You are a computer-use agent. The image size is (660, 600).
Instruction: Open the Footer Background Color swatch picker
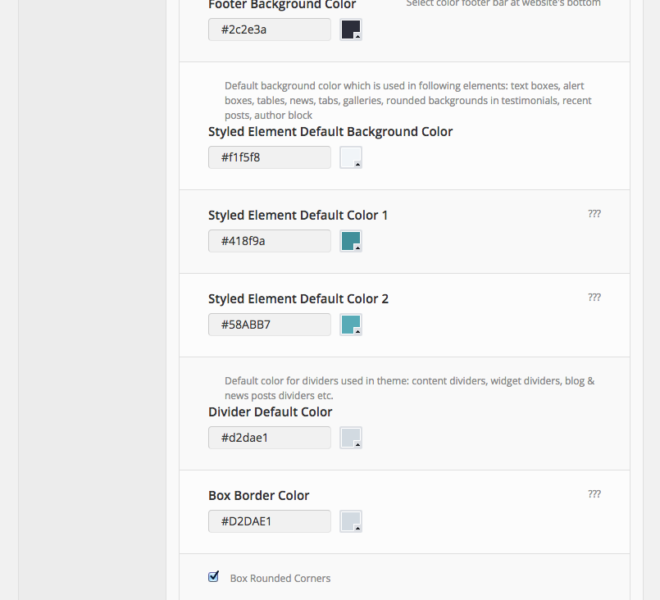pyautogui.click(x=350, y=30)
